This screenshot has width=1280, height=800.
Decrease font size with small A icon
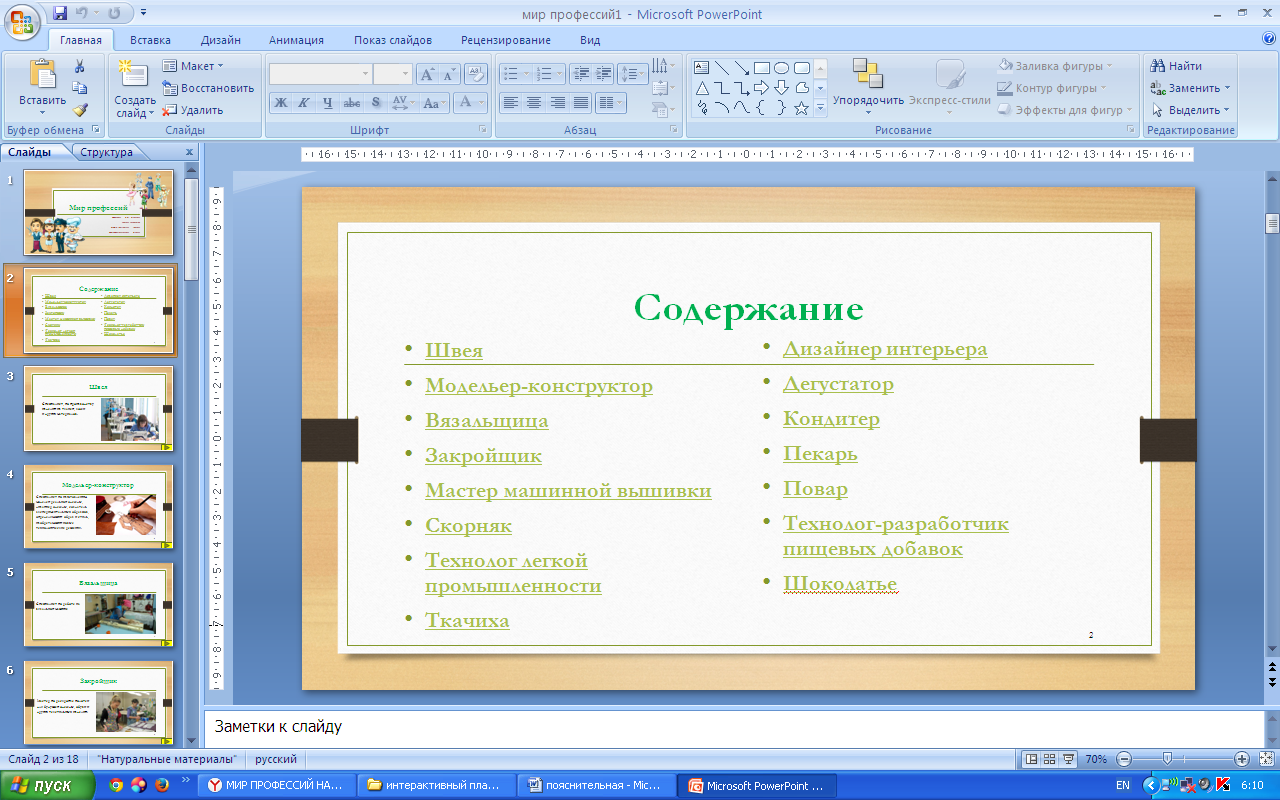point(449,73)
